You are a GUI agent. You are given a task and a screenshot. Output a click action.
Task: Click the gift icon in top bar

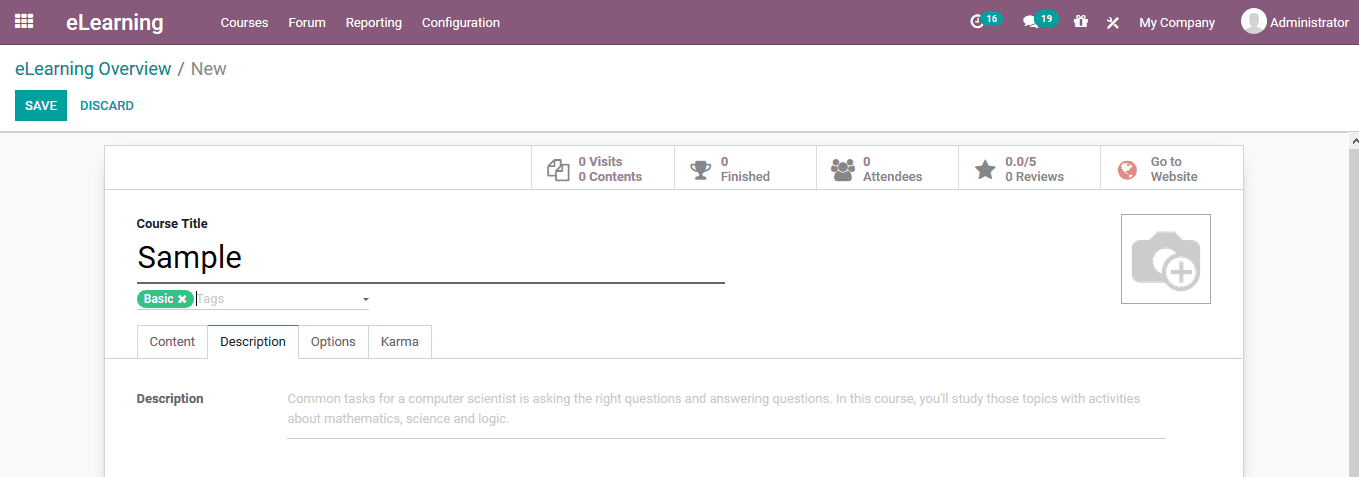coord(1081,22)
